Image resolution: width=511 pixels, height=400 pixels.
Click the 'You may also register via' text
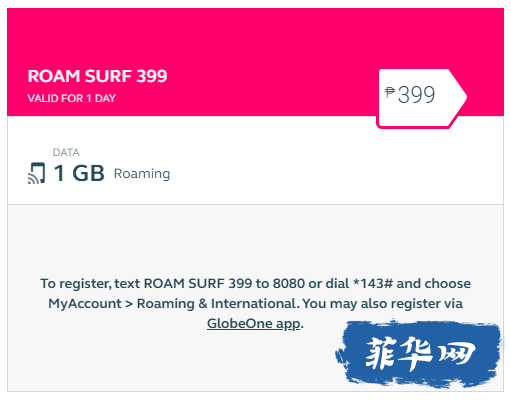(382, 304)
